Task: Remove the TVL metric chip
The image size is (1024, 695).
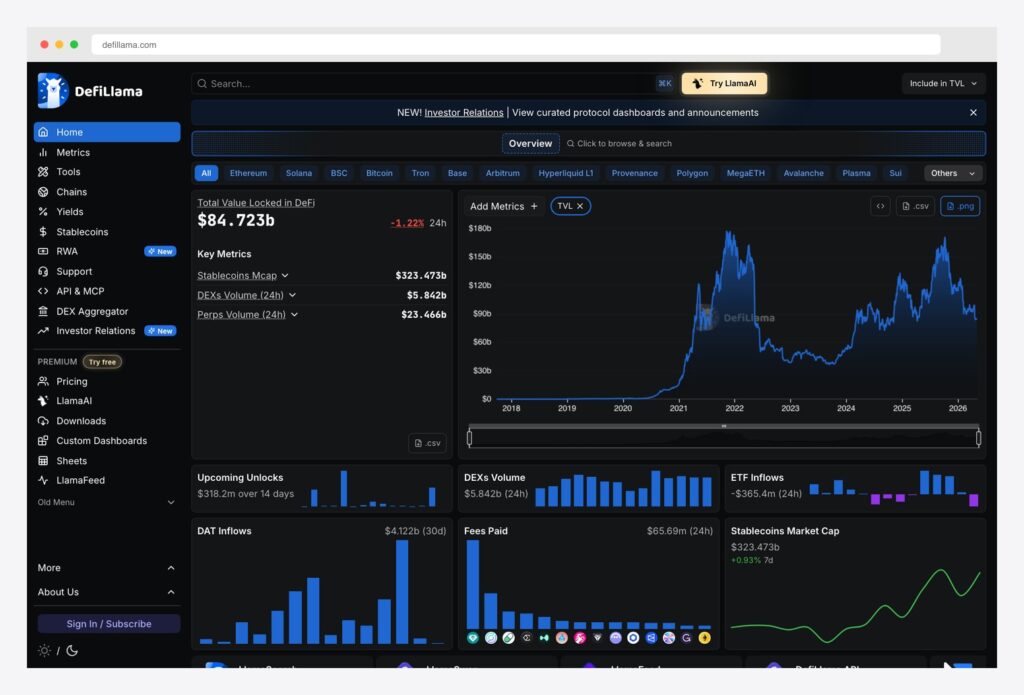Action: pyautogui.click(x=580, y=206)
